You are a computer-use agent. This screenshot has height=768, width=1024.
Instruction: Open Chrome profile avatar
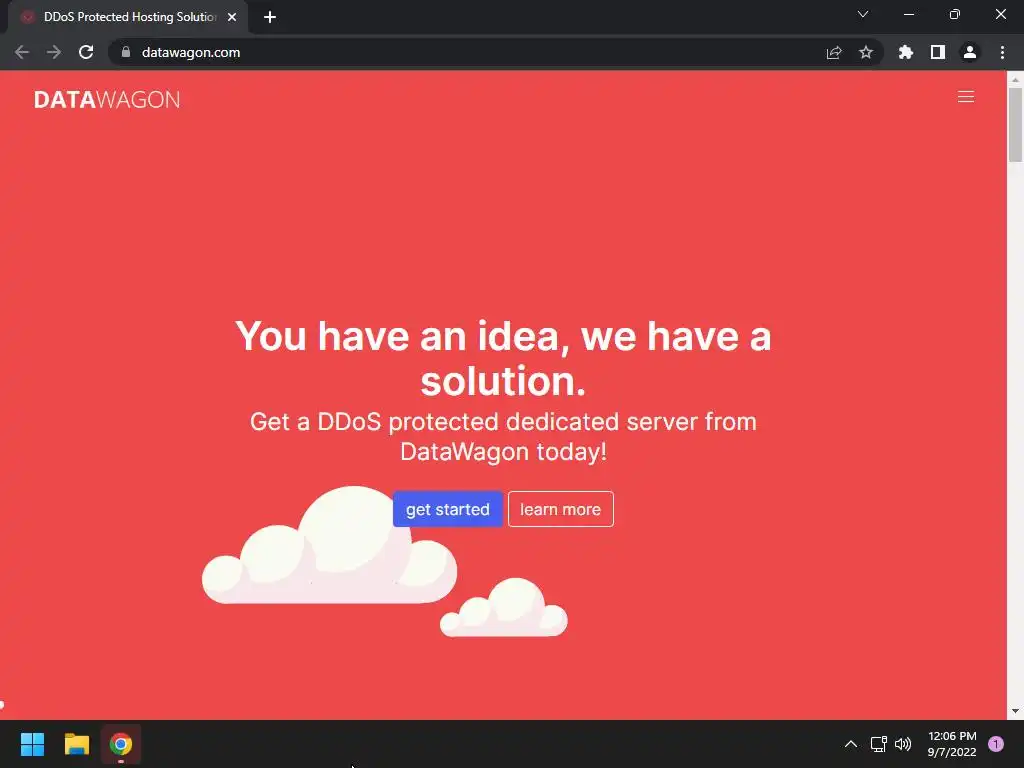[970, 52]
